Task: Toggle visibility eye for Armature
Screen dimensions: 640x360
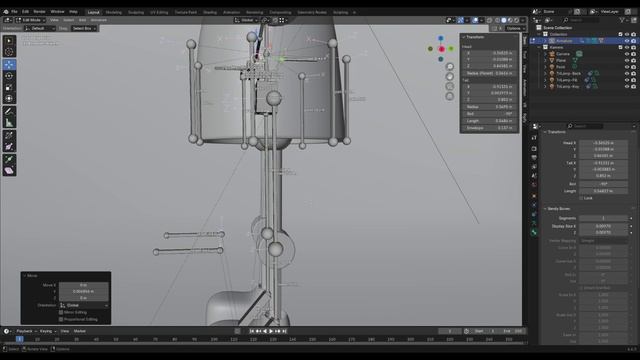Action: tap(627, 41)
